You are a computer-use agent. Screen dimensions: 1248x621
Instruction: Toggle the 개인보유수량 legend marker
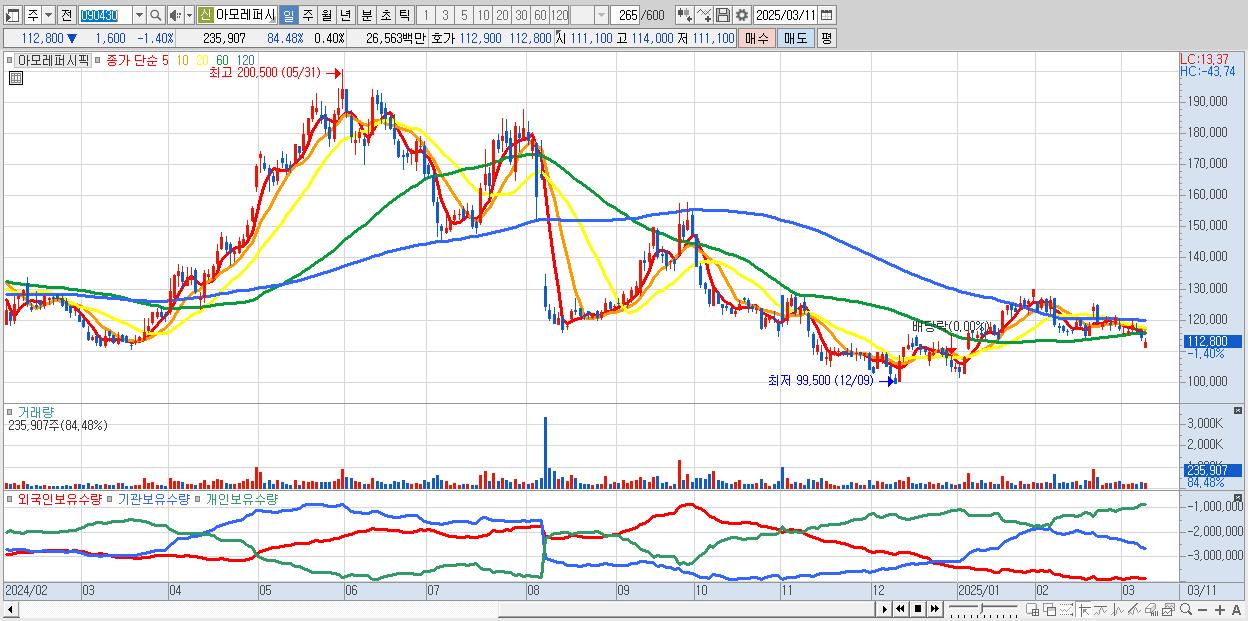200,498
